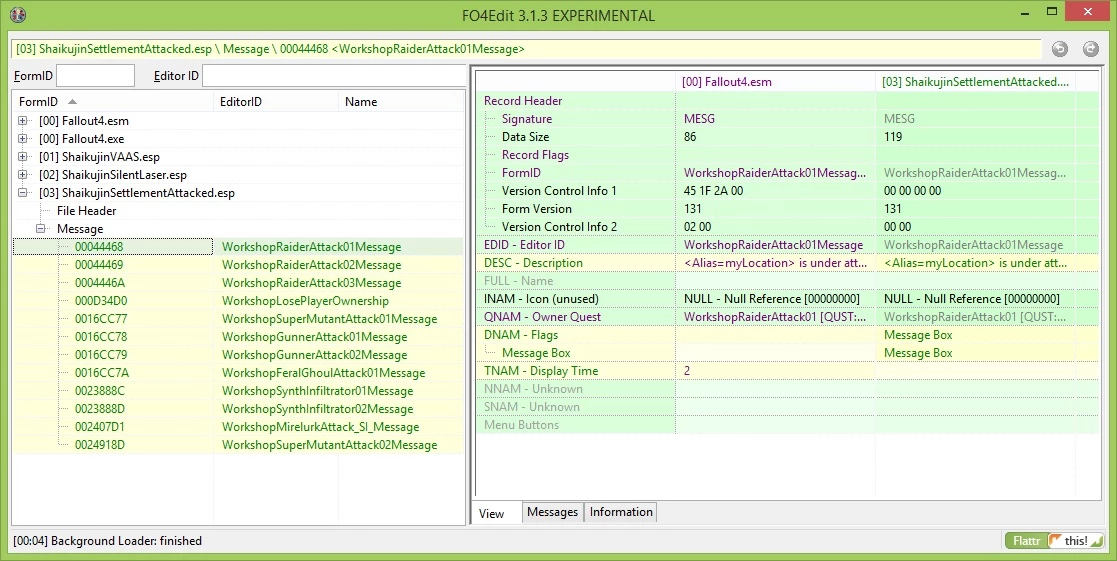Screen dimensions: 1117x561
Task: Click the Menu Buttons row label
Action: point(521,425)
